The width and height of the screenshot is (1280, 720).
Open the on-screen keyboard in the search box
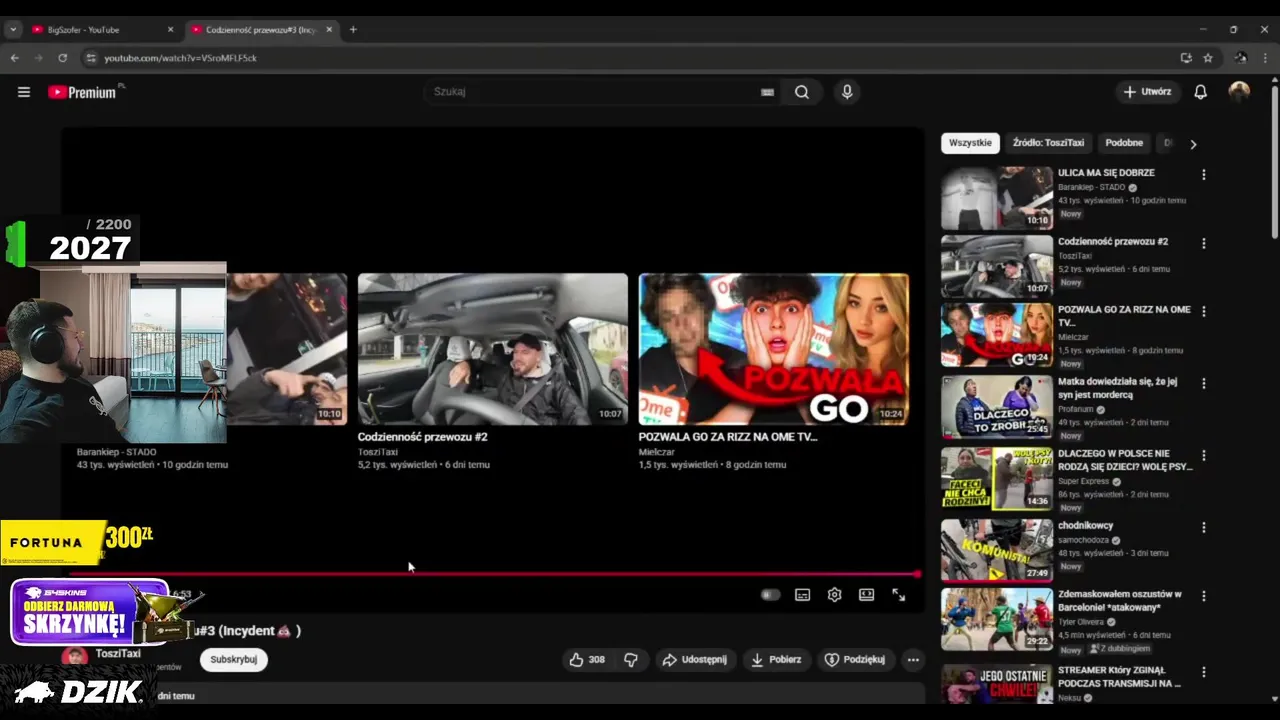[767, 92]
